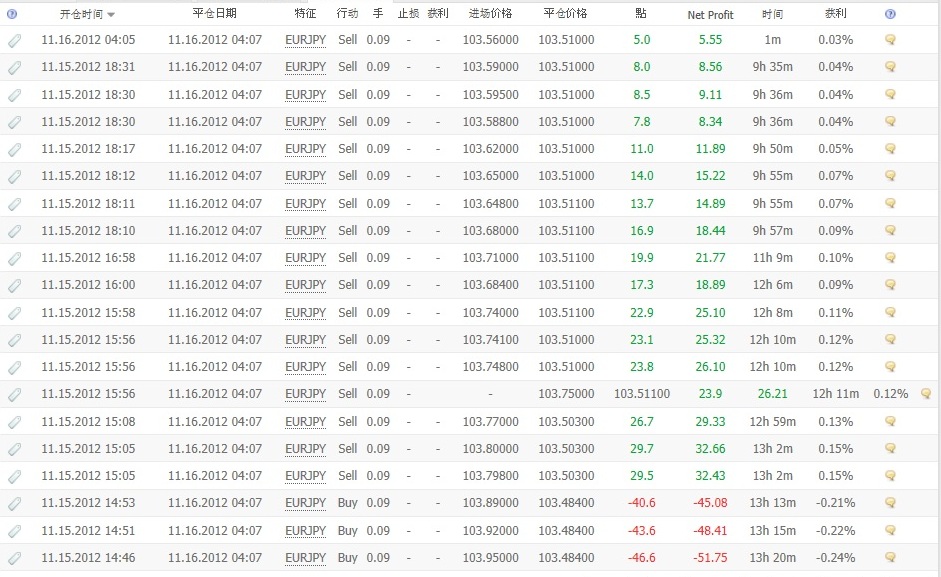941x577 pixels.
Task: Sort by the Net Profit column header
Action: click(710, 14)
